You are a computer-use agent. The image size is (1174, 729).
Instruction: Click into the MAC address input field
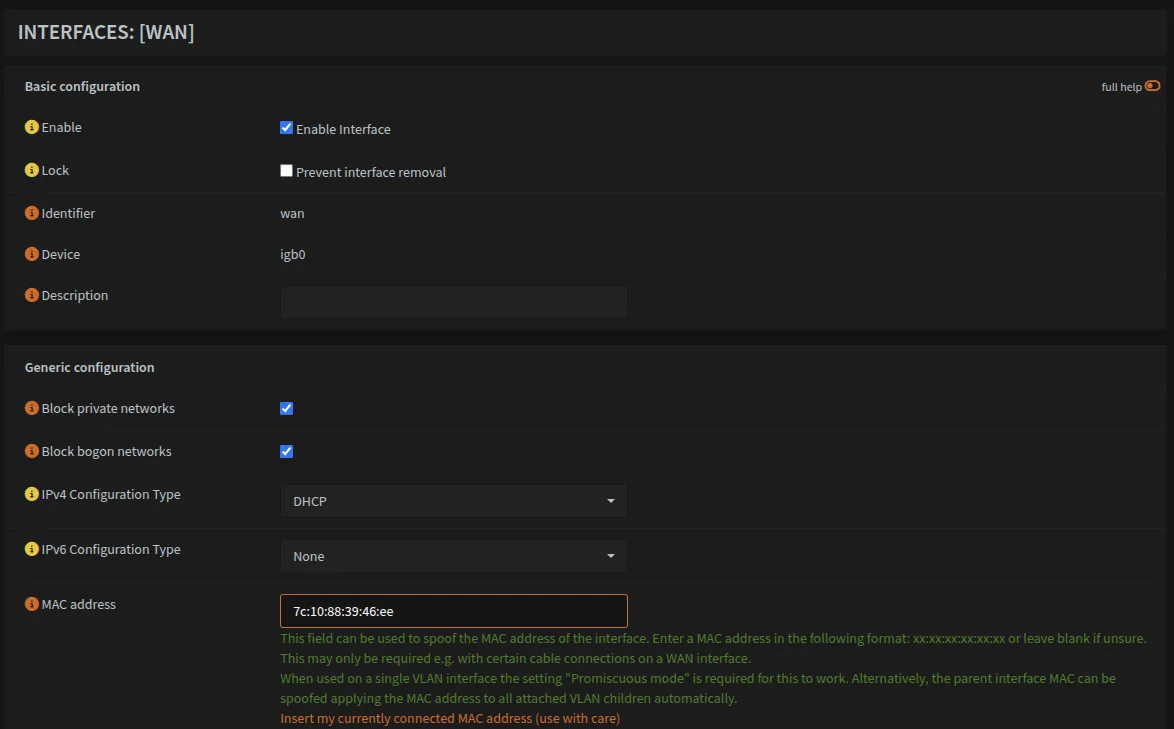click(453, 611)
